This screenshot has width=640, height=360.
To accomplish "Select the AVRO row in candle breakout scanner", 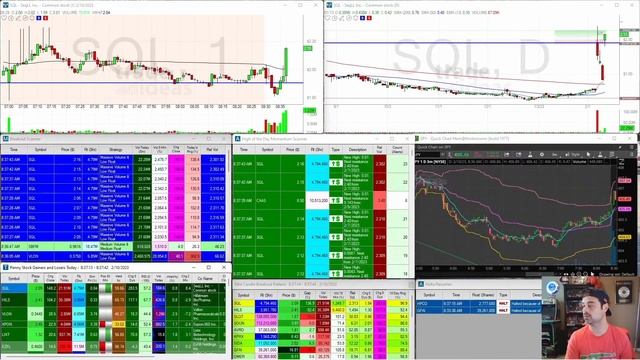I will click(x=322, y=329).
